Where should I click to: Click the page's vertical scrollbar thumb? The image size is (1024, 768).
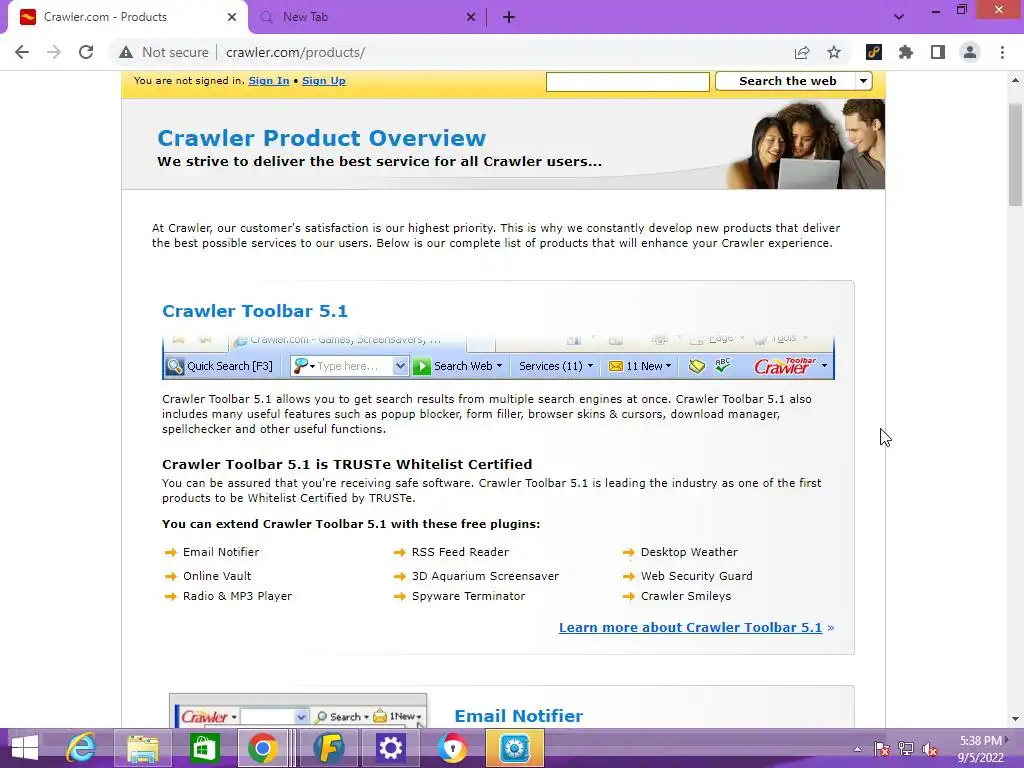pyautogui.click(x=1015, y=153)
